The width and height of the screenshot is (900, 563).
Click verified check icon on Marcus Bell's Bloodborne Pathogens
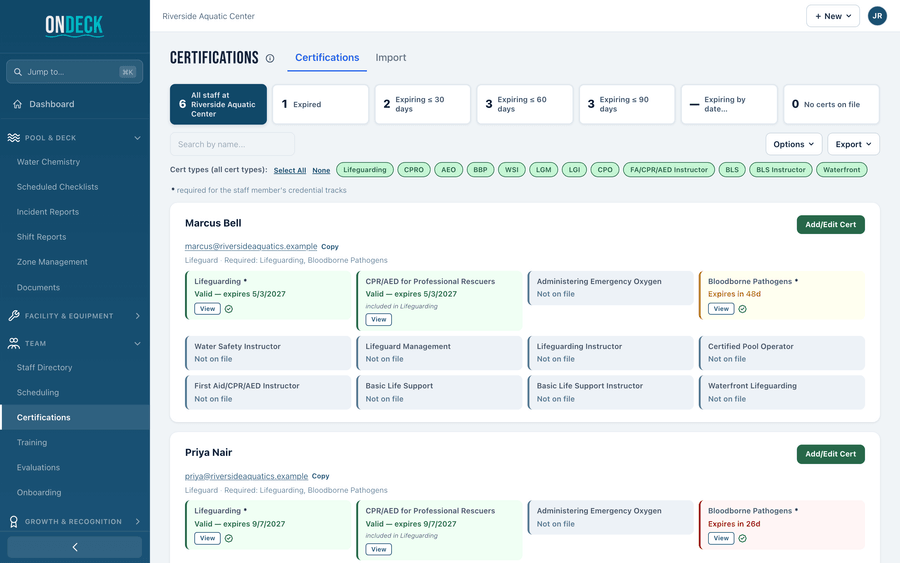(x=743, y=309)
